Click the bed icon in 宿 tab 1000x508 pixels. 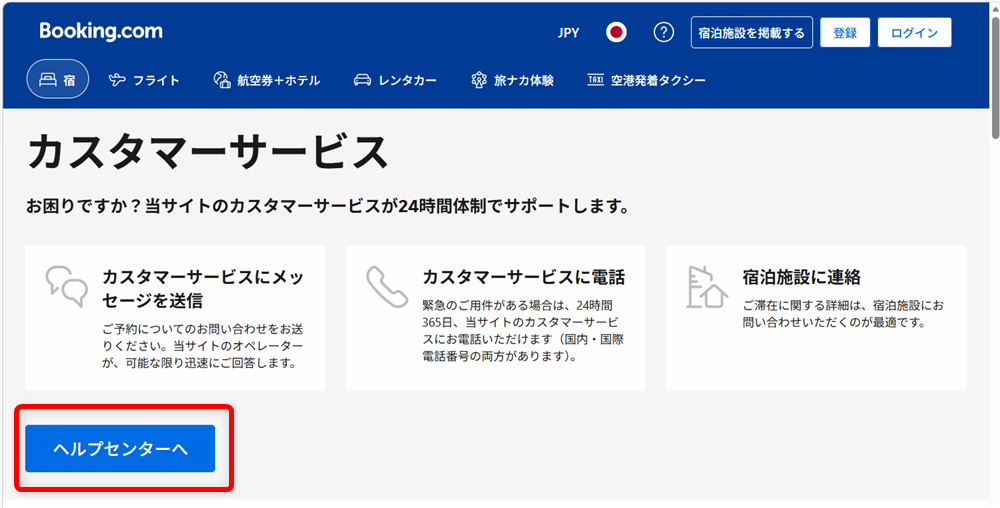click(x=47, y=80)
